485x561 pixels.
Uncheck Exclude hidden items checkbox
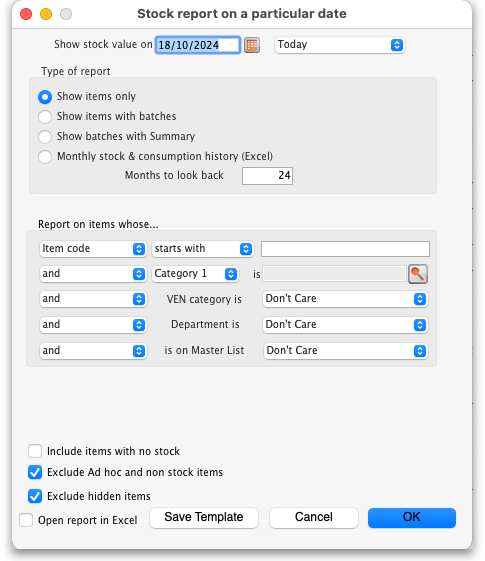[35, 496]
